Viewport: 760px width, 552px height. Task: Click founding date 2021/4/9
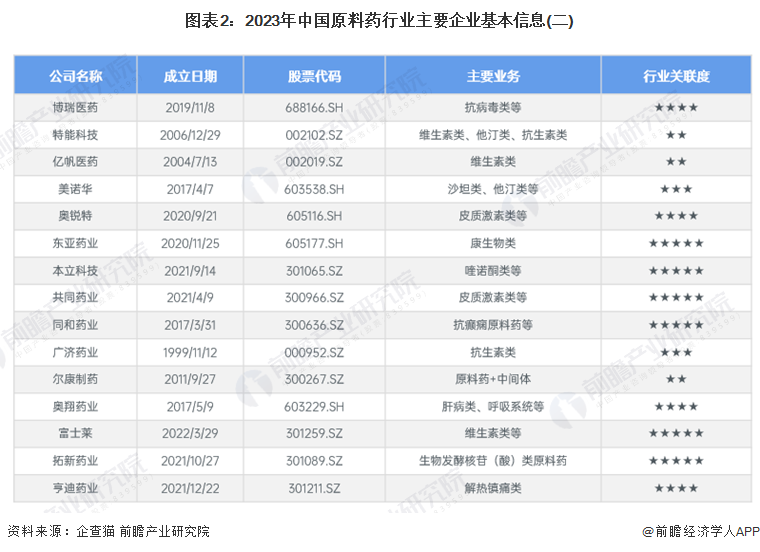point(190,298)
